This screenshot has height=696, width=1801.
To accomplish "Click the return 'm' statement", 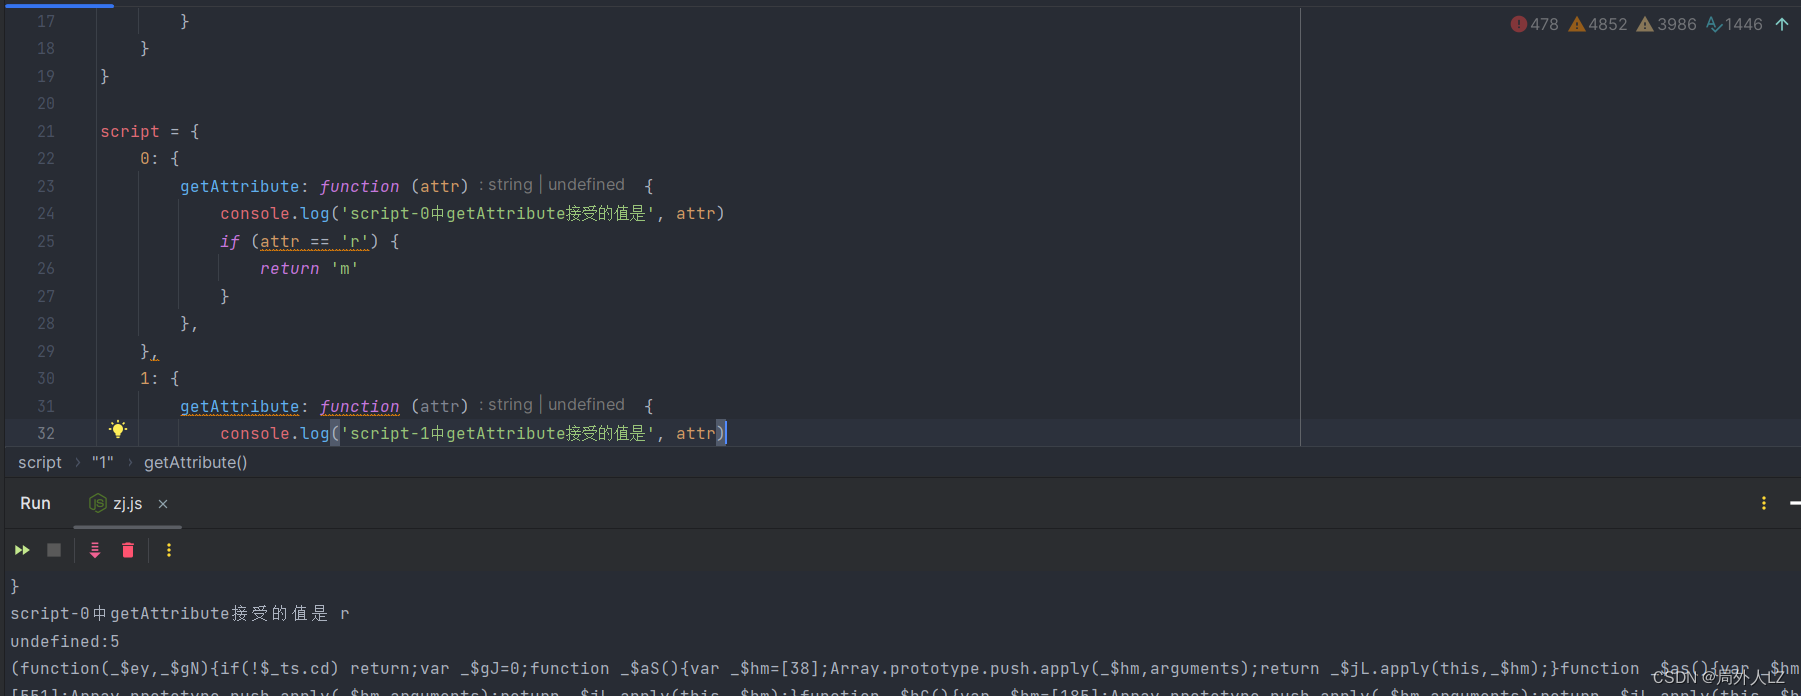I will pyautogui.click(x=309, y=268).
